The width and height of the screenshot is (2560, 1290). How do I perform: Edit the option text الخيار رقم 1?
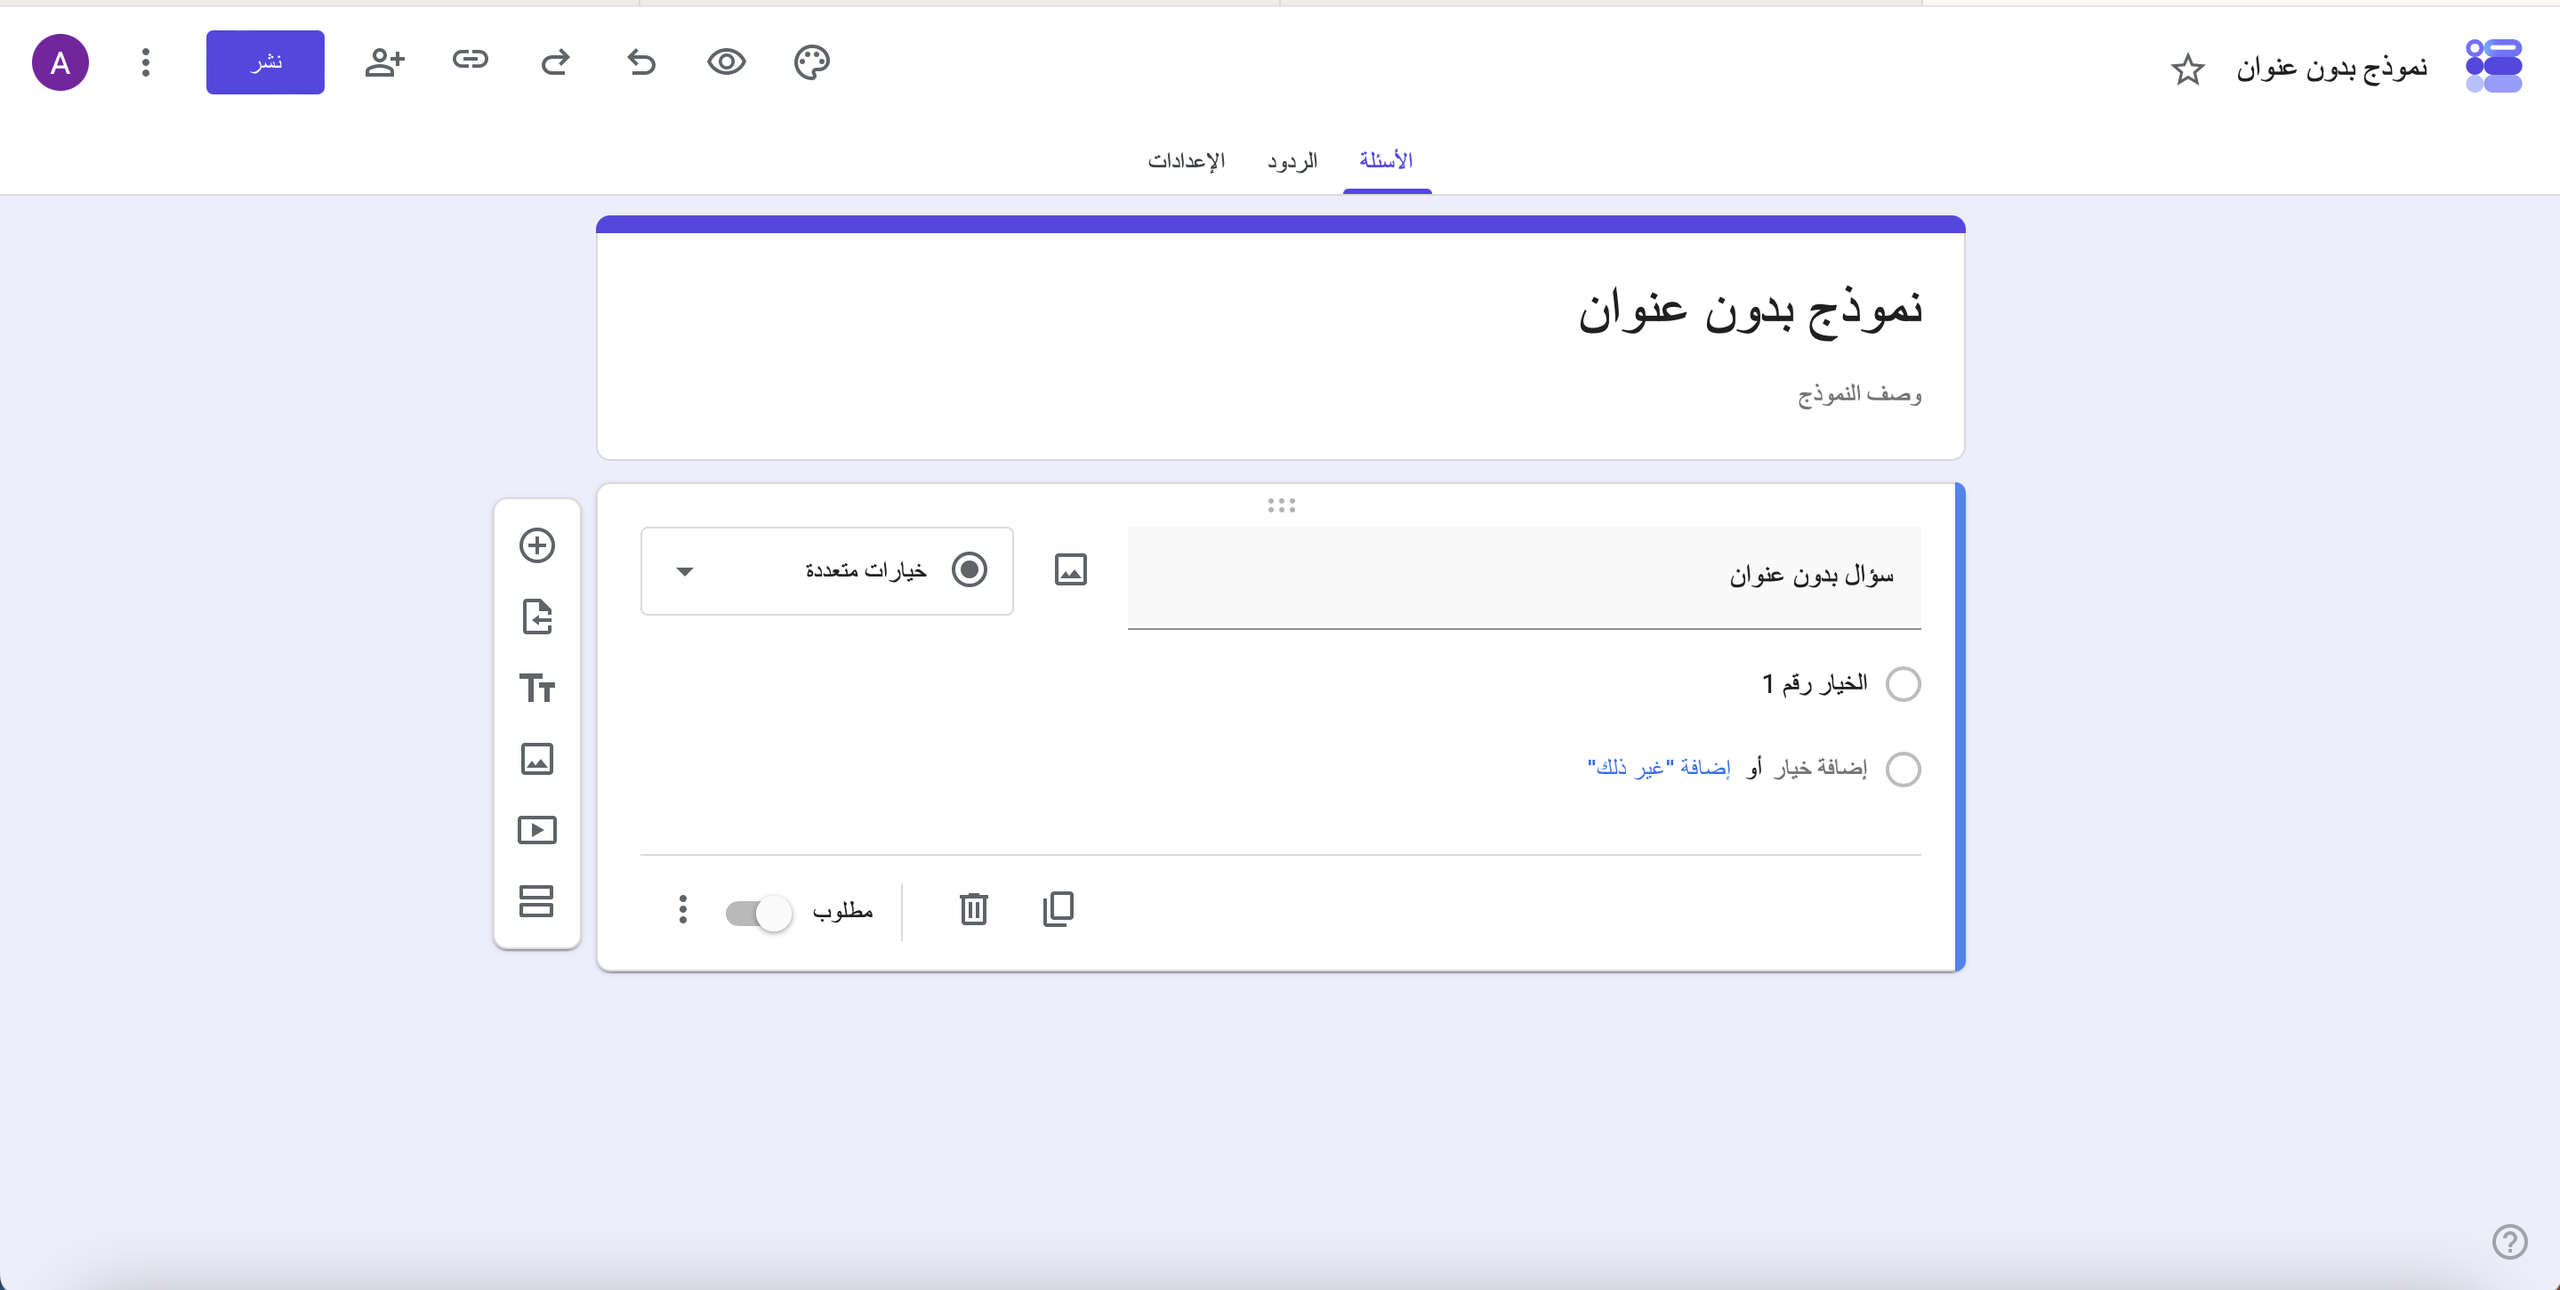1814,683
